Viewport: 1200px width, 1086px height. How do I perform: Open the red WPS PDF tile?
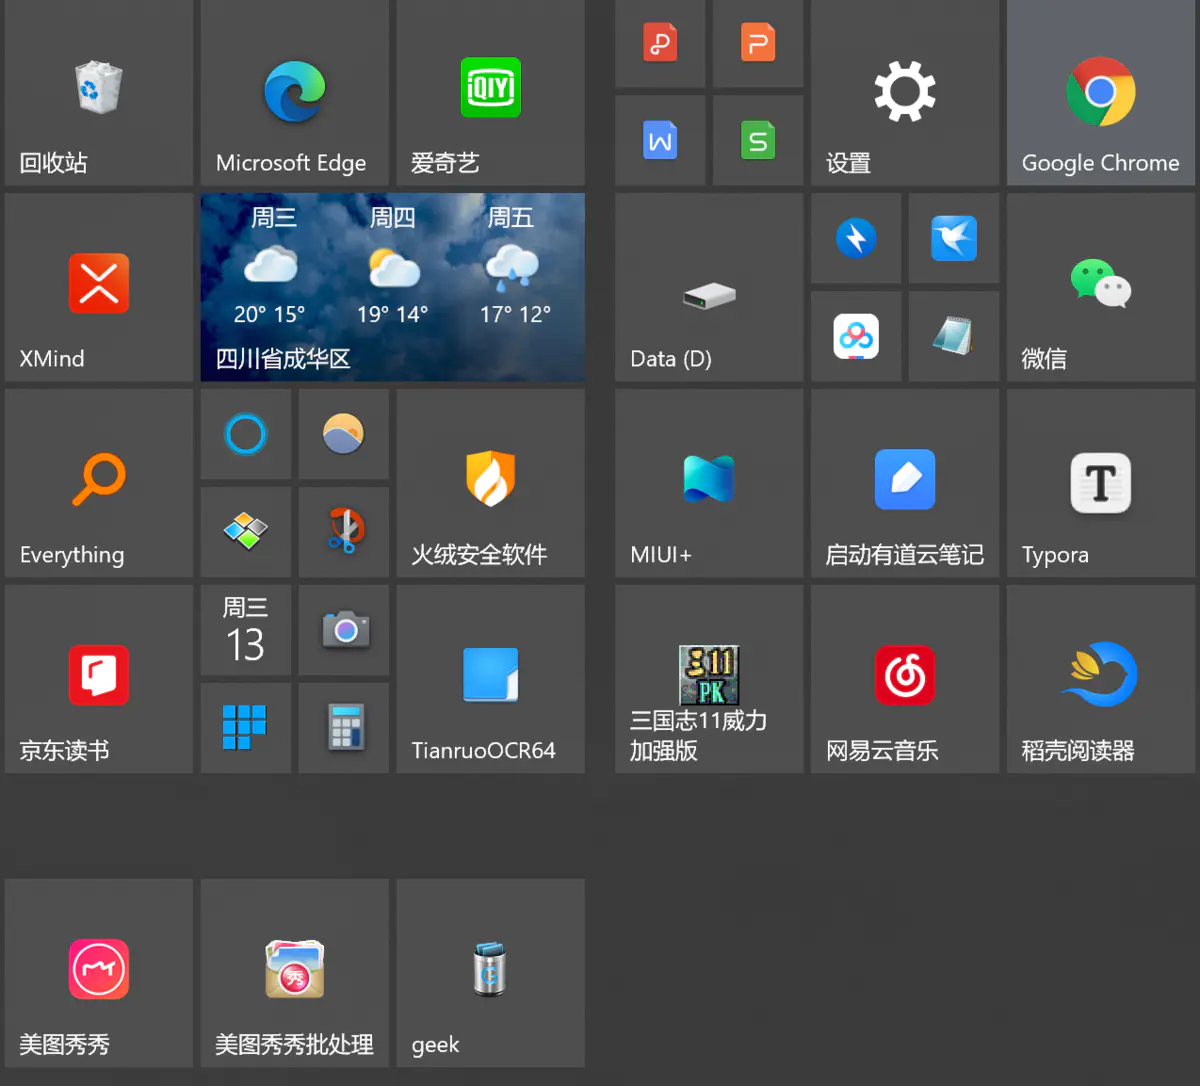tap(660, 43)
